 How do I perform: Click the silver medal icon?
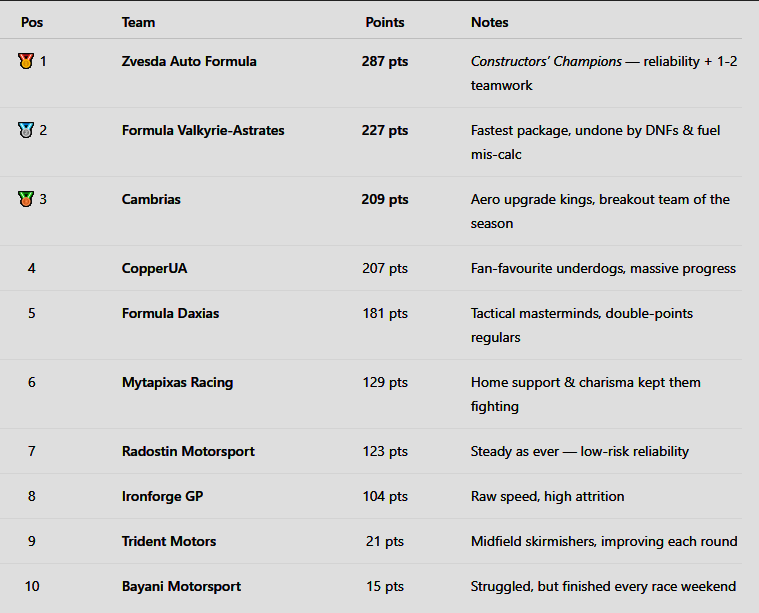pyautogui.click(x=26, y=130)
